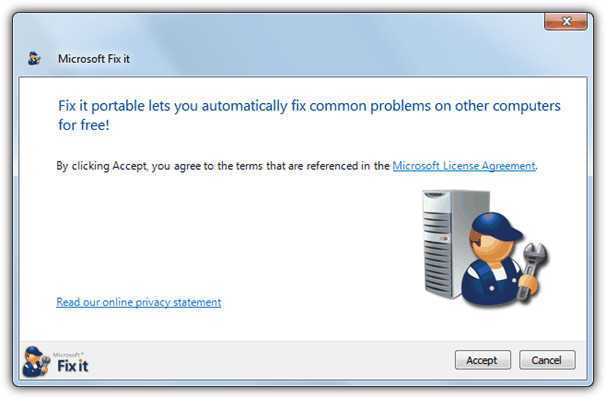
Task: Open the Microsoft License Agreement link
Action: click(x=464, y=166)
